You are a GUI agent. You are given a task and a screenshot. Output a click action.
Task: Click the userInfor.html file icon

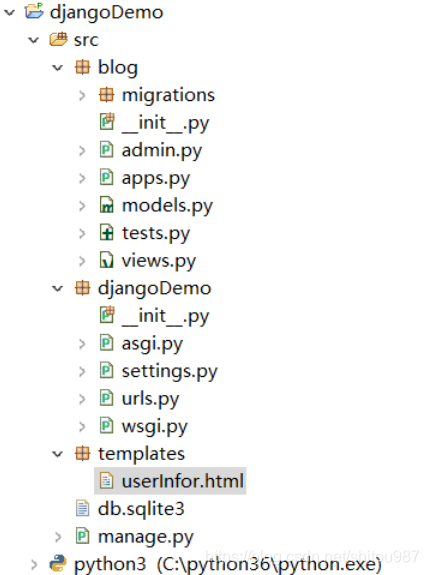(x=106, y=481)
